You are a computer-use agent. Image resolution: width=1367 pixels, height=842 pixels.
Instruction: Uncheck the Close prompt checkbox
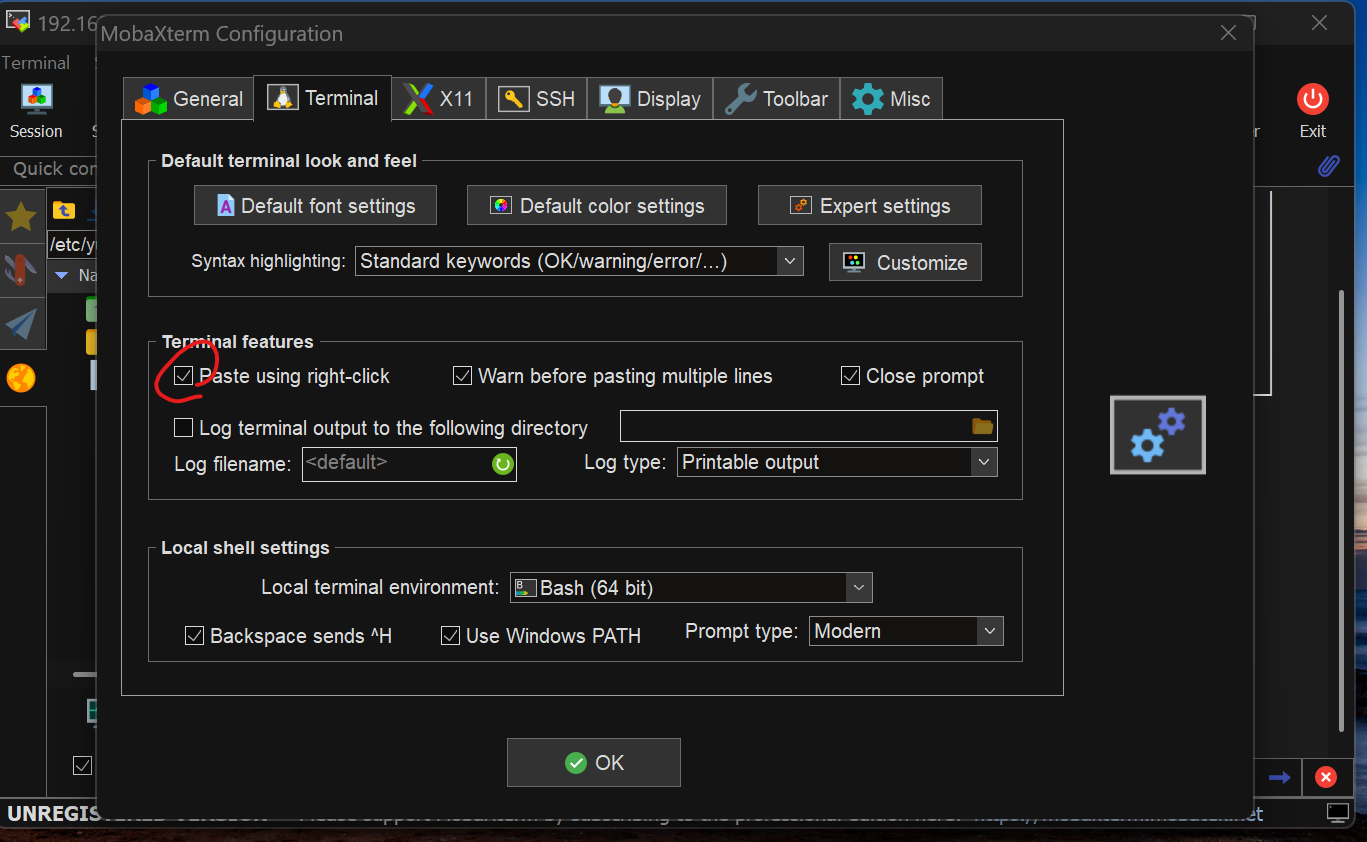pos(850,376)
